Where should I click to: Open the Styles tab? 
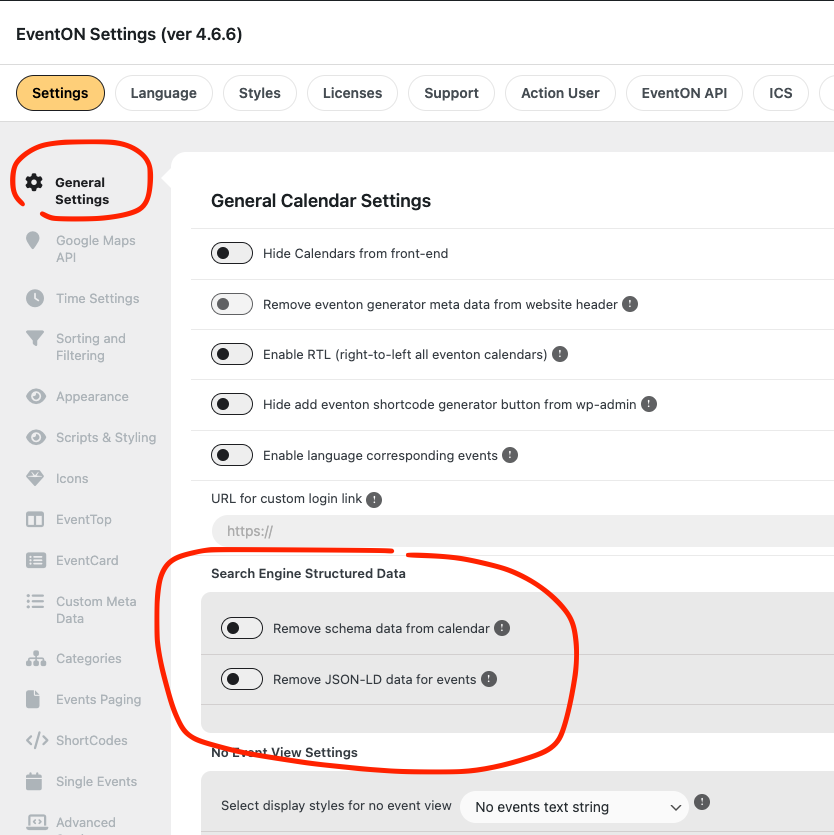[259, 93]
